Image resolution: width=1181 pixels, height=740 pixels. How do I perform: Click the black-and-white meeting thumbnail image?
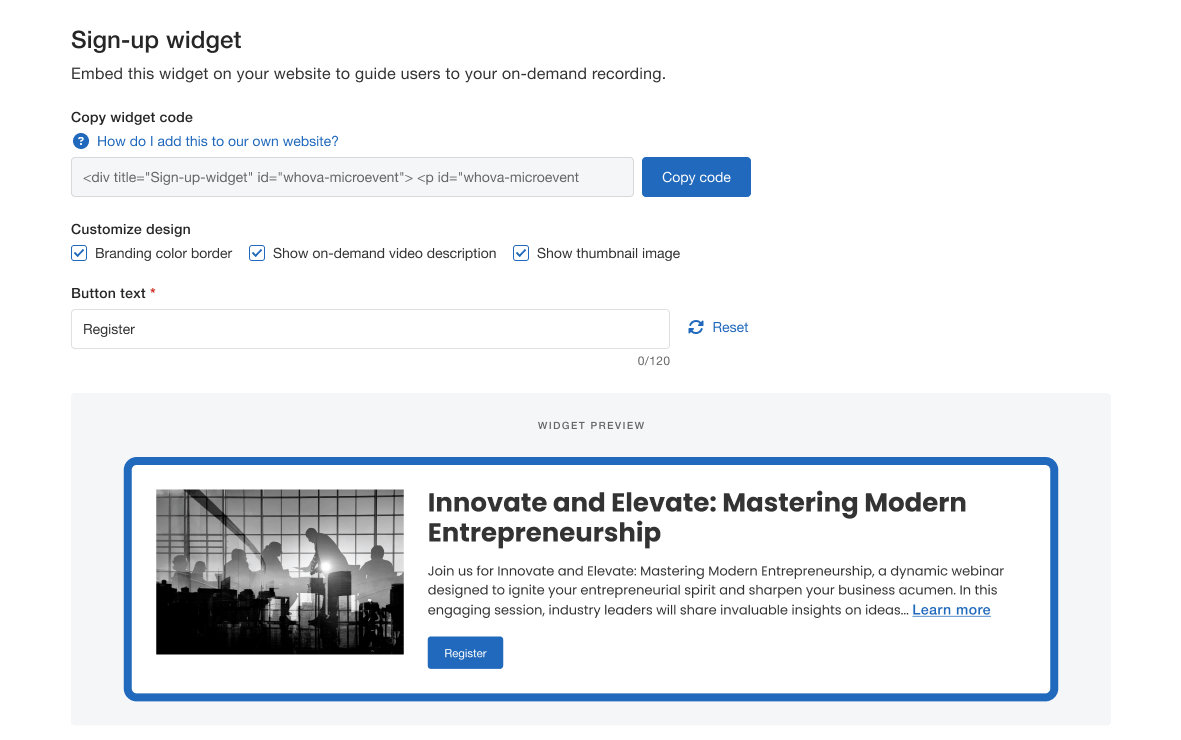click(280, 572)
